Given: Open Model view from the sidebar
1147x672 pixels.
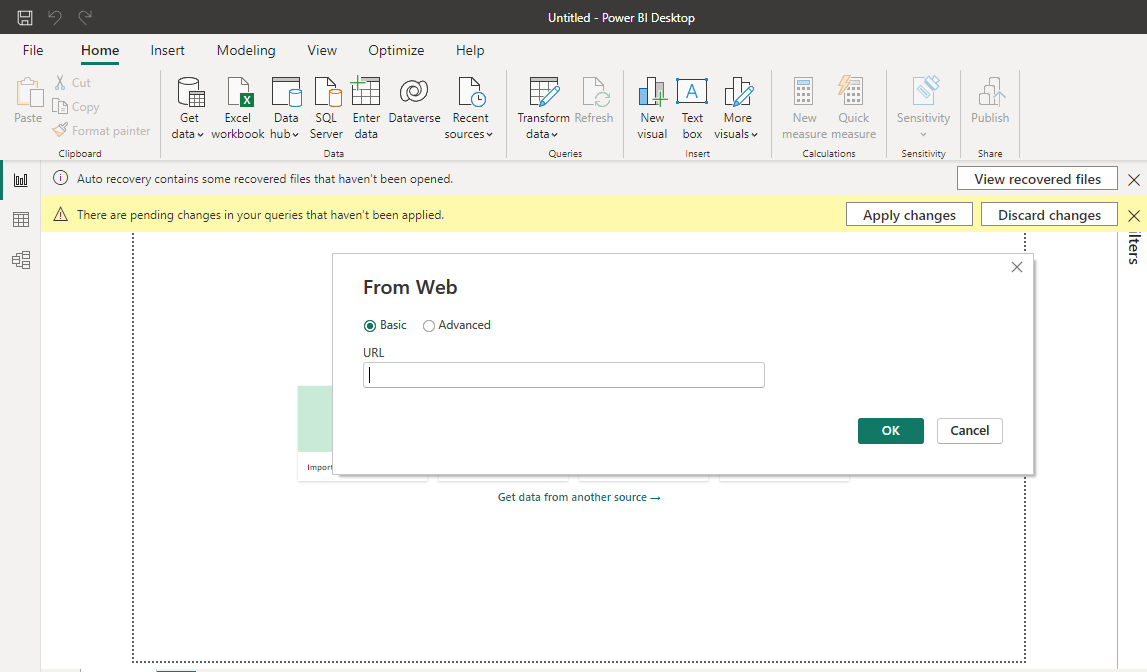Looking at the screenshot, I should pyautogui.click(x=21, y=259).
